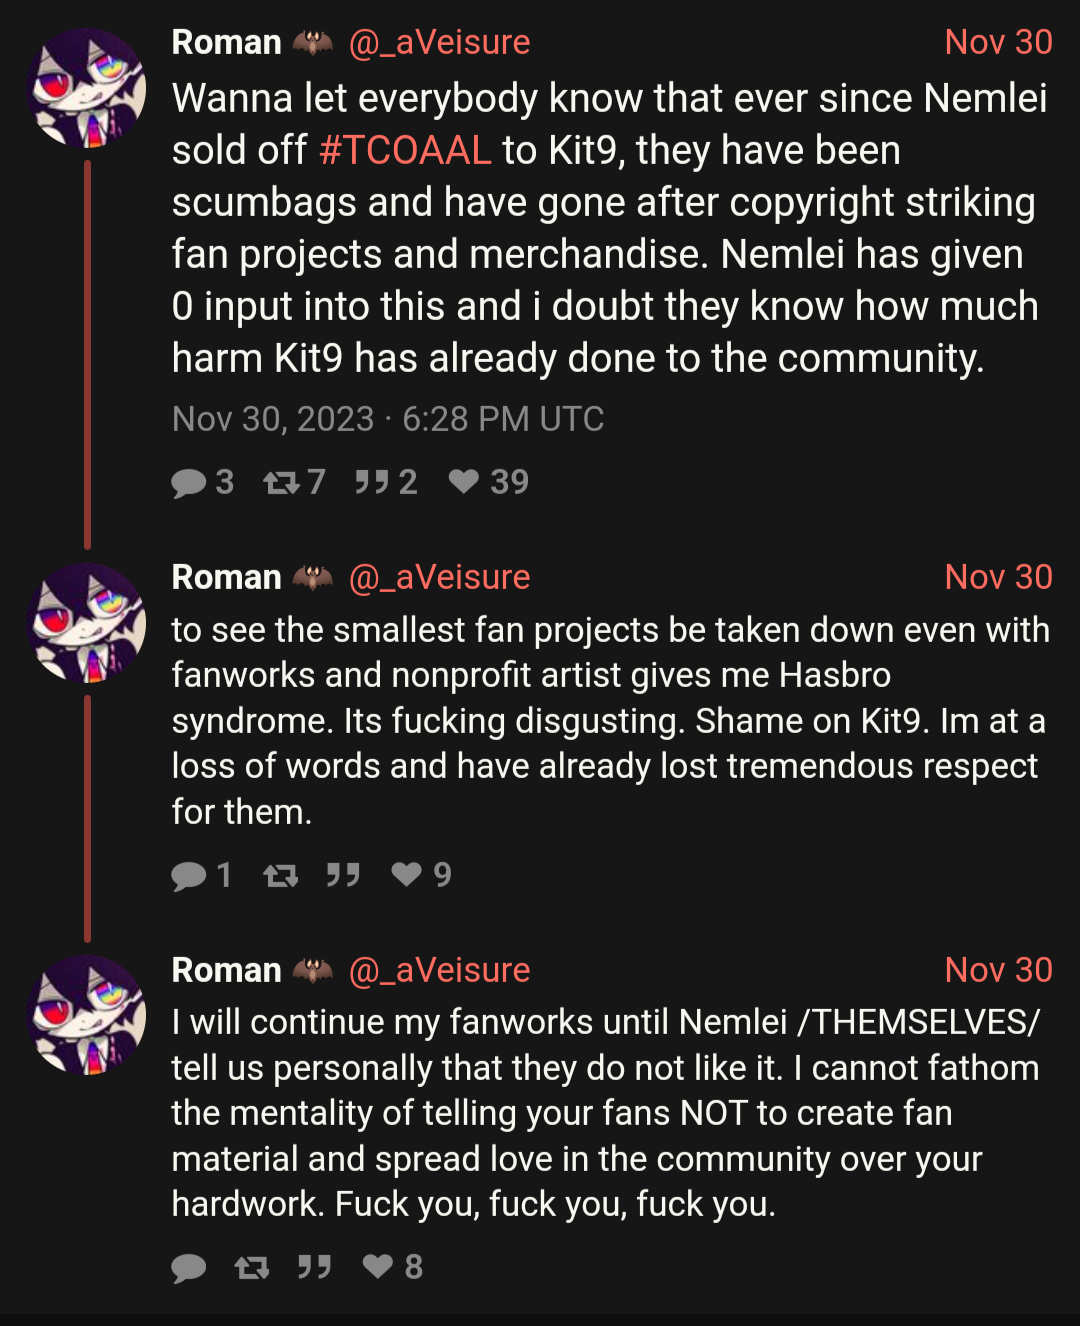This screenshot has height=1326, width=1080.
Task: Click the Roman display name on the last tweet
Action: point(227,970)
